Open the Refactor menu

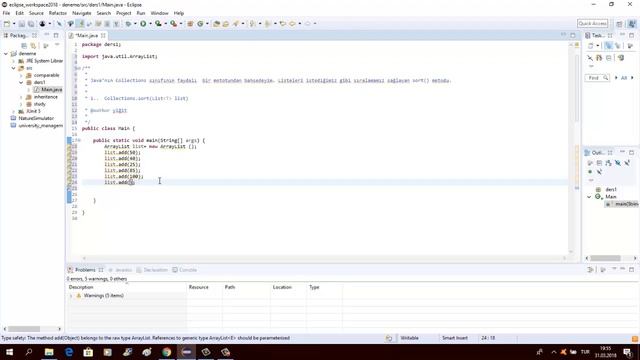tap(58, 13)
